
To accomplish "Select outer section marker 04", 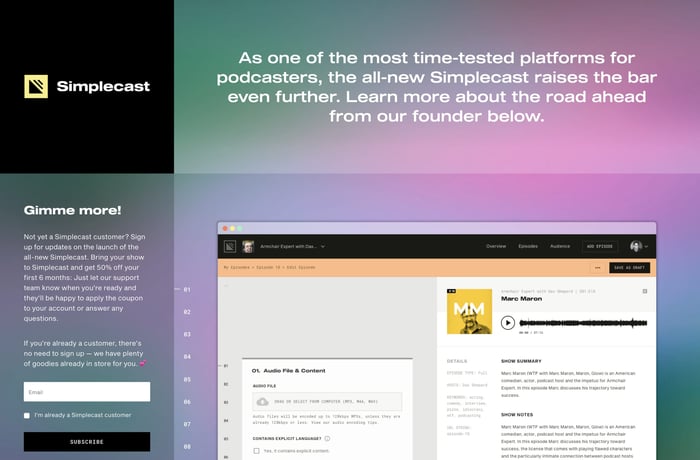I will pos(187,356).
